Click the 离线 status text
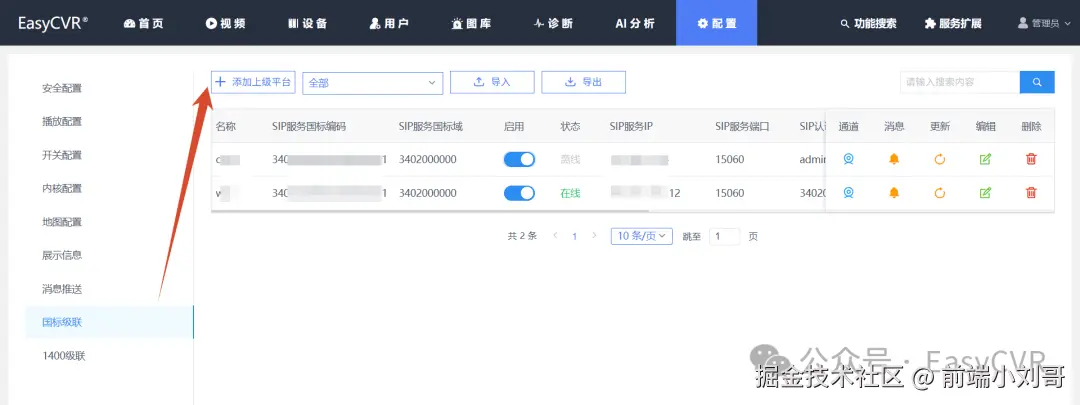1080x405 pixels. pyautogui.click(x=570, y=160)
